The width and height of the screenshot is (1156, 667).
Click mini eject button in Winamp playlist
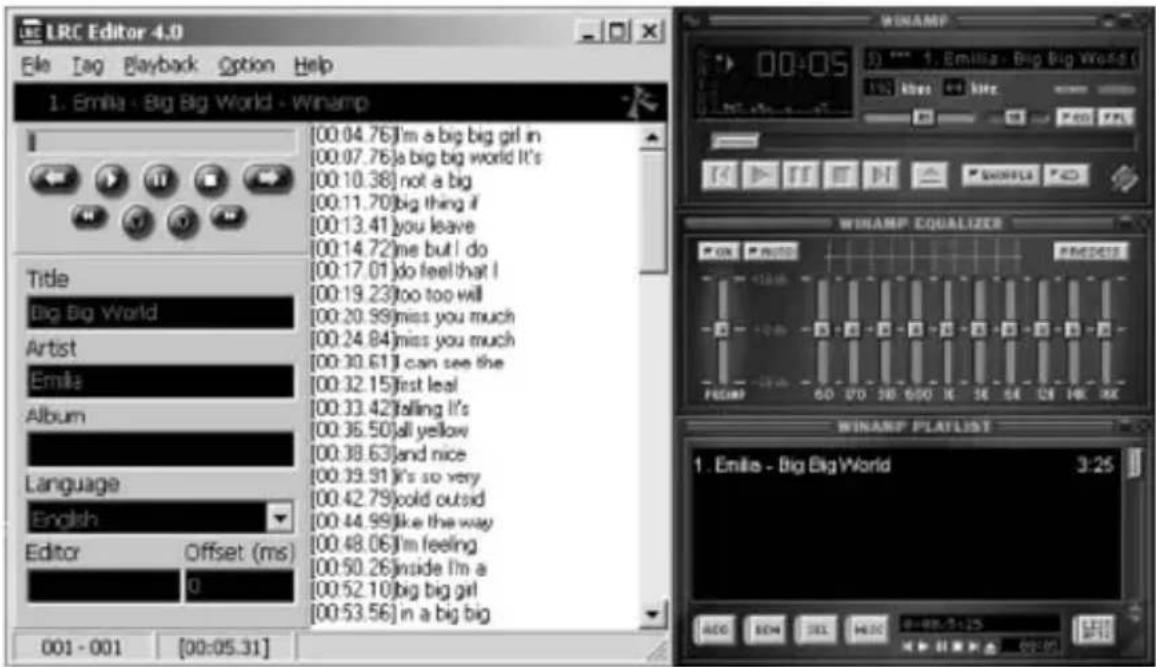990,646
